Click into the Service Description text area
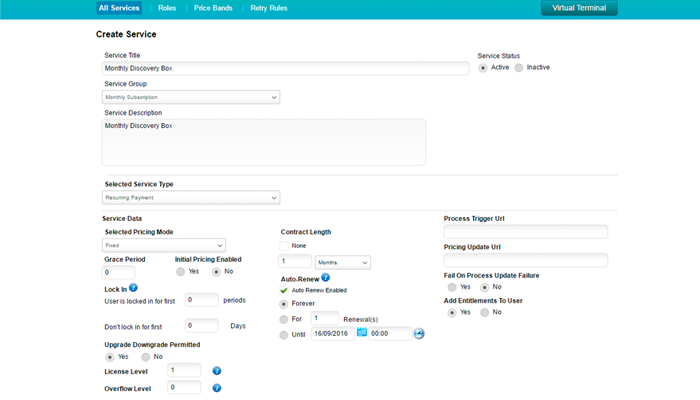The image size is (700, 400). [264, 142]
